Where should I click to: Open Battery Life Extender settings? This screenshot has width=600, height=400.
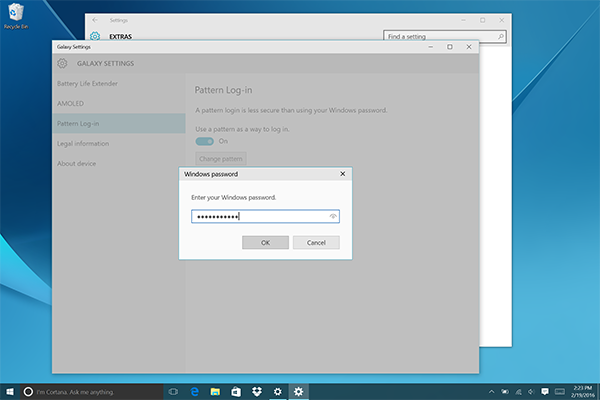119,83
